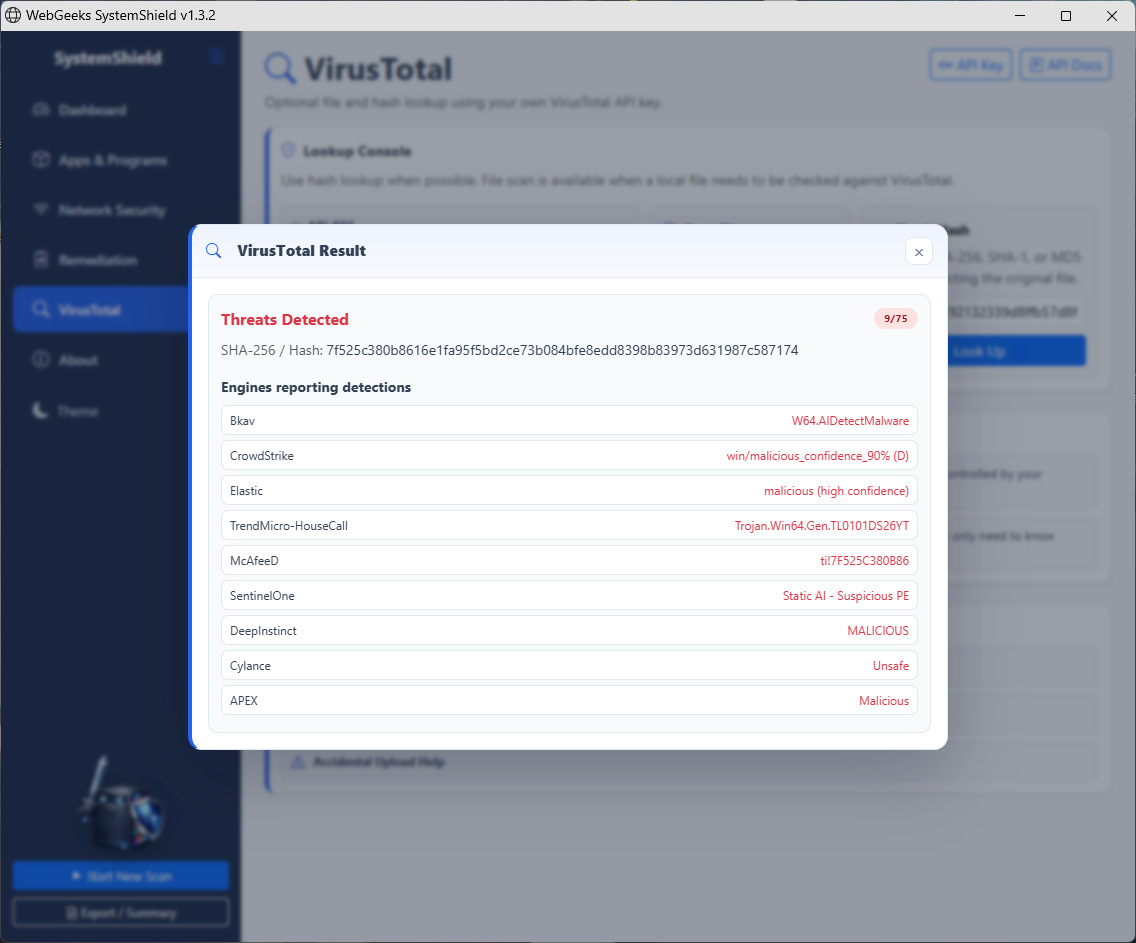The width and height of the screenshot is (1136, 943).
Task: Select the SentinelOne engine row
Action: (569, 595)
